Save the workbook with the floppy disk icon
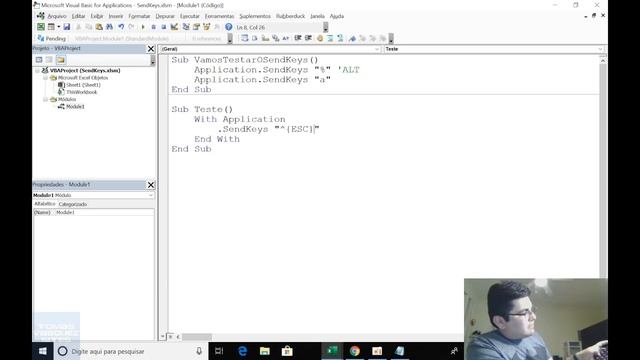Screen dimensions: 640x360 tap(67, 27)
